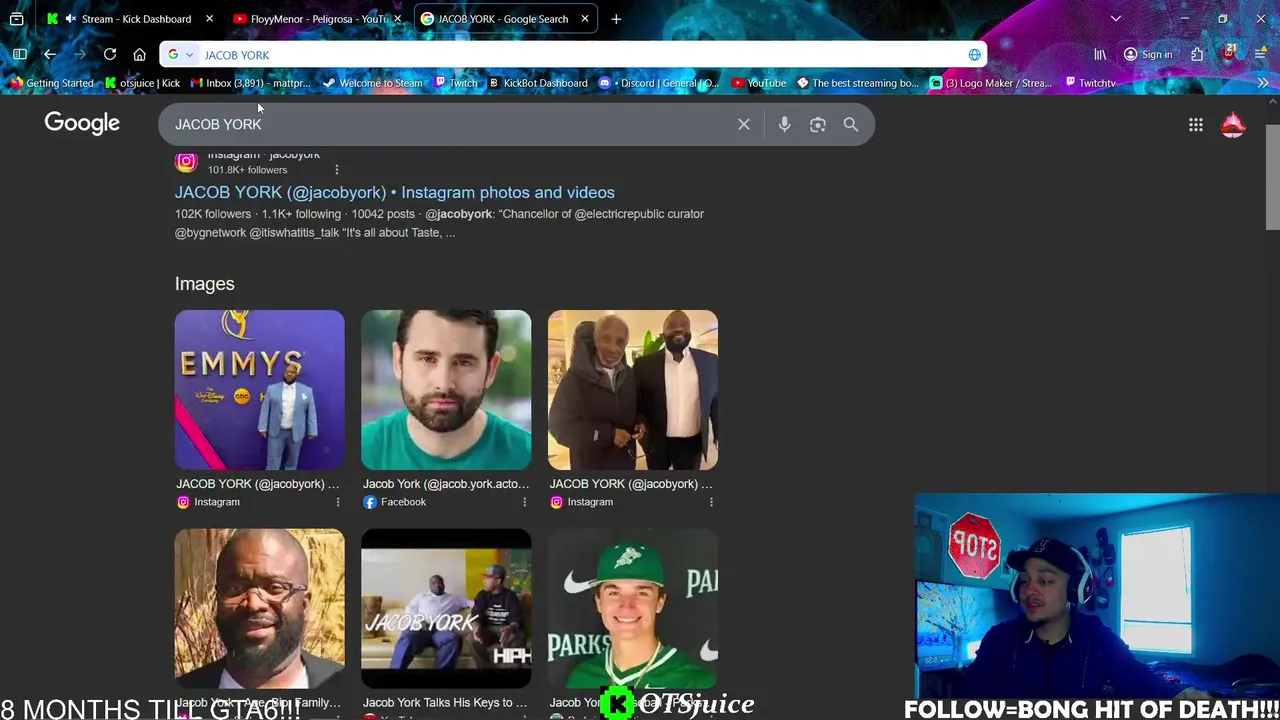
Task: Start search by voice microphone
Action: [785, 124]
